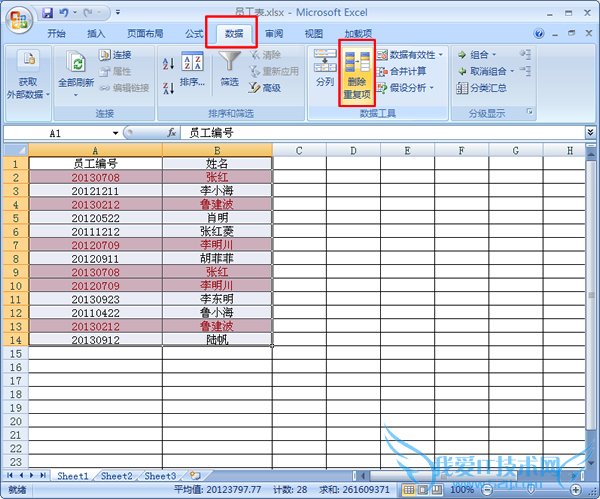
Task: Switch to 加载项 tab
Action: [x=358, y=34]
